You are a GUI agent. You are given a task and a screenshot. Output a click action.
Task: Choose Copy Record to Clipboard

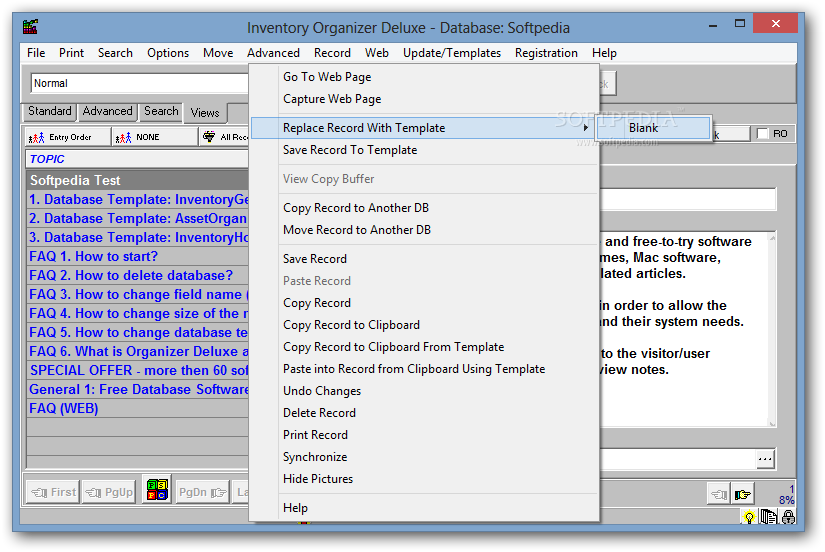click(424, 325)
